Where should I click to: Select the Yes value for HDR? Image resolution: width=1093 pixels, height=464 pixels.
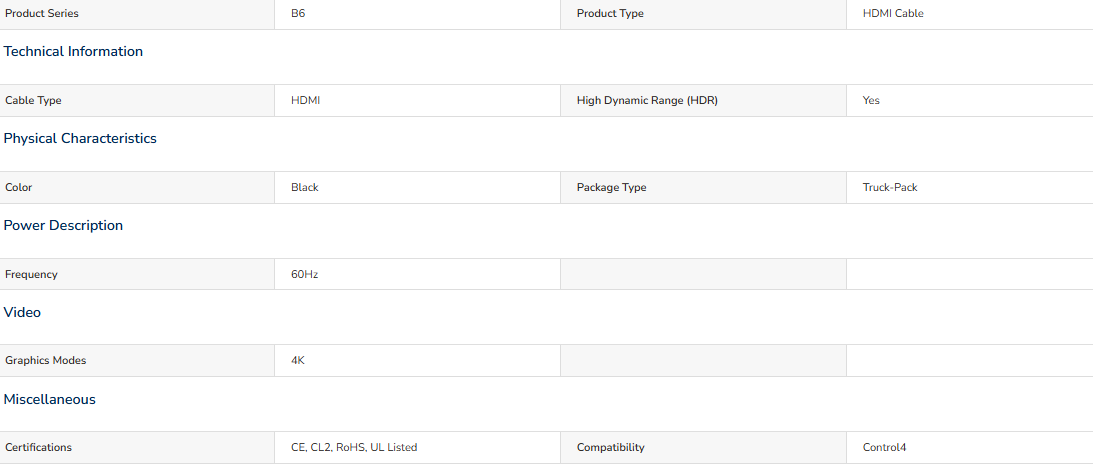pos(871,100)
